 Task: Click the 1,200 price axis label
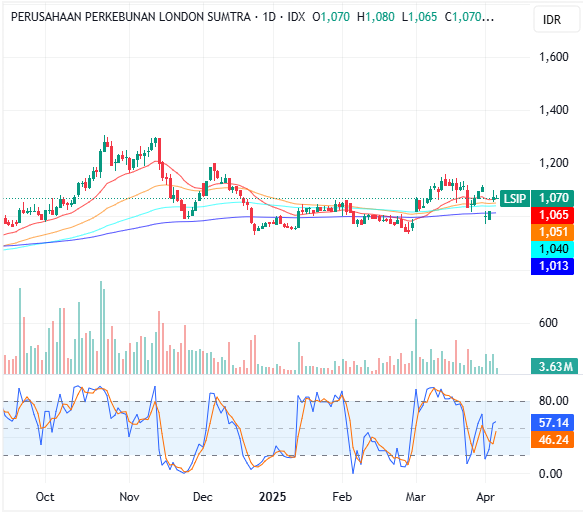point(554,163)
